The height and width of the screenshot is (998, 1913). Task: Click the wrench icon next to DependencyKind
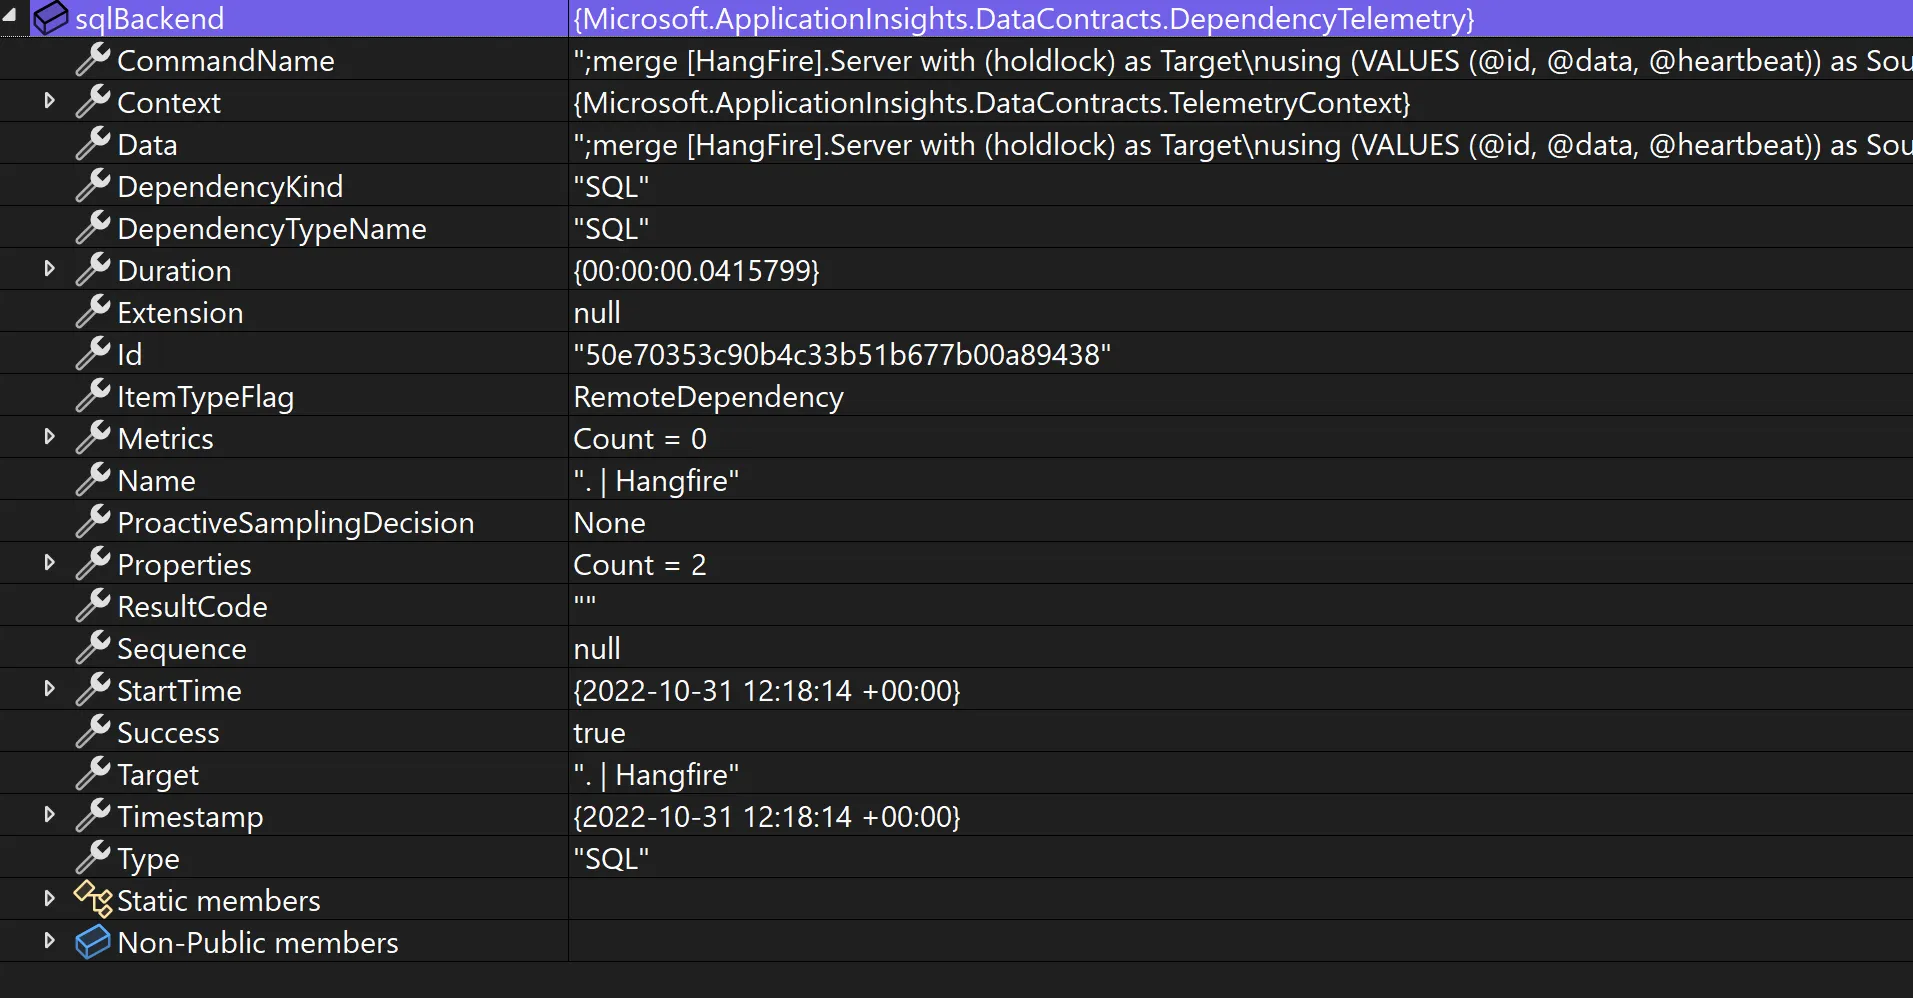(93, 186)
